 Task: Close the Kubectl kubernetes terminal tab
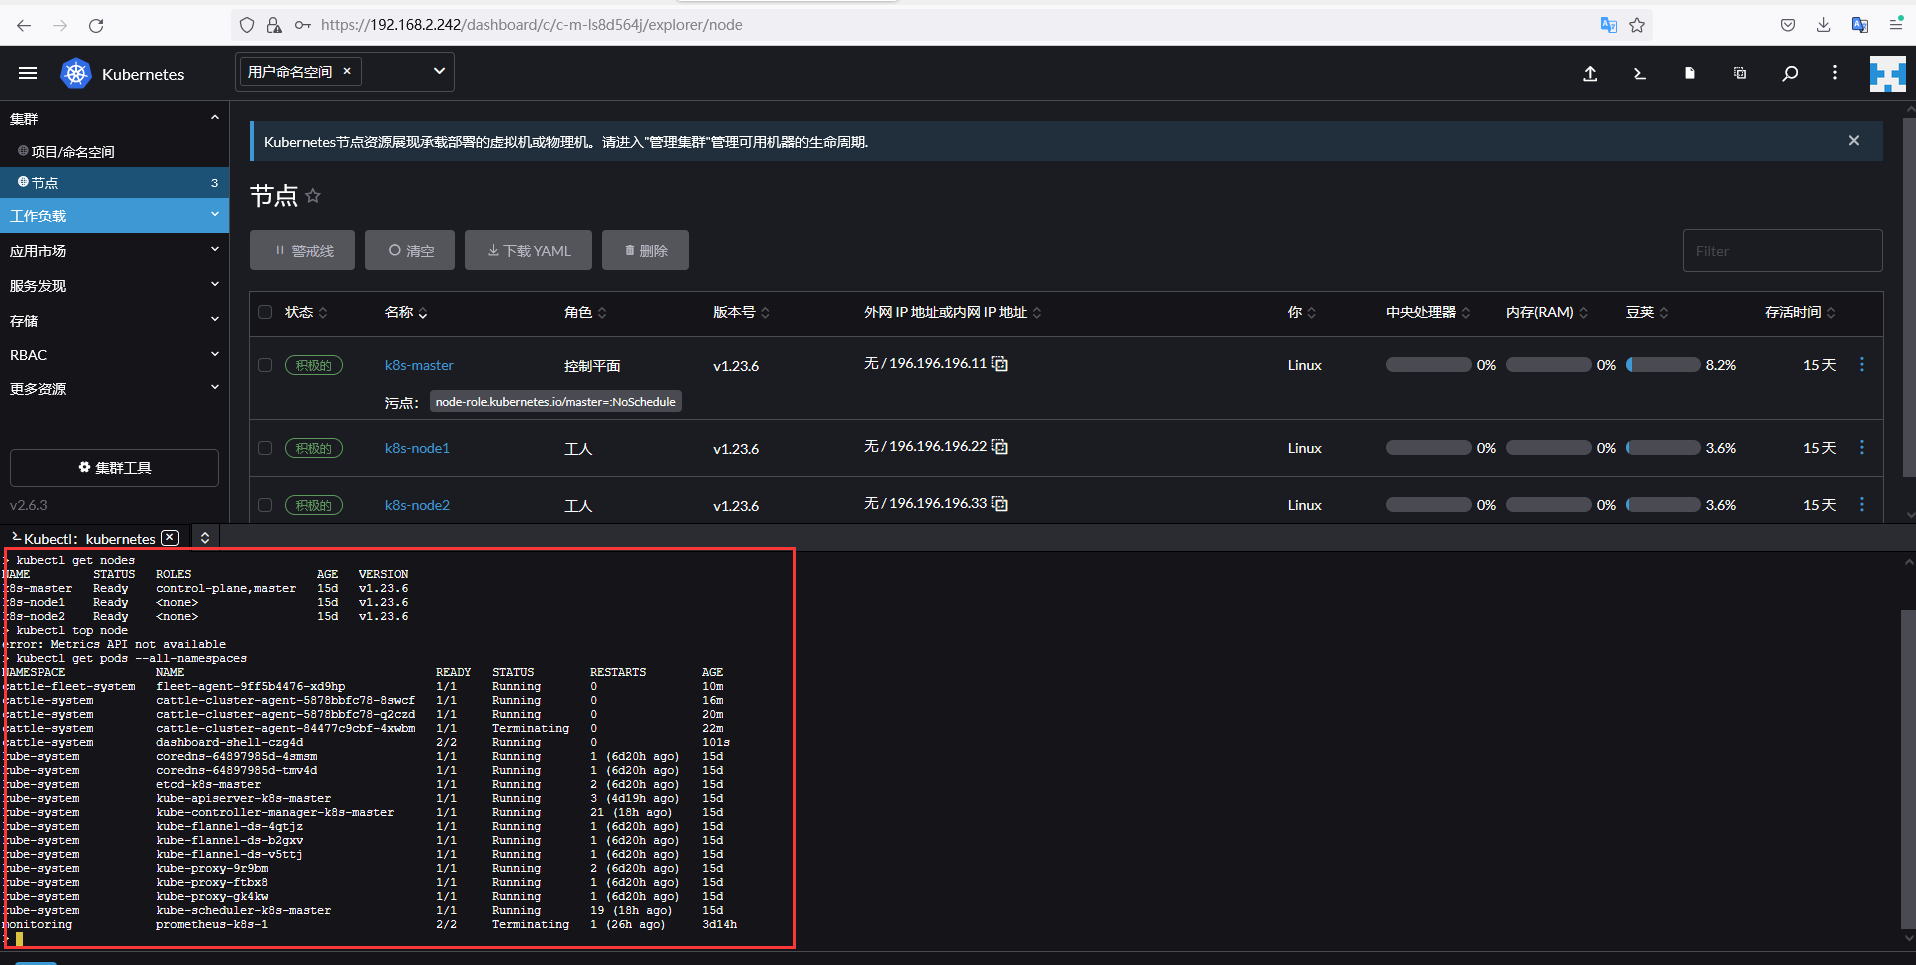171,538
